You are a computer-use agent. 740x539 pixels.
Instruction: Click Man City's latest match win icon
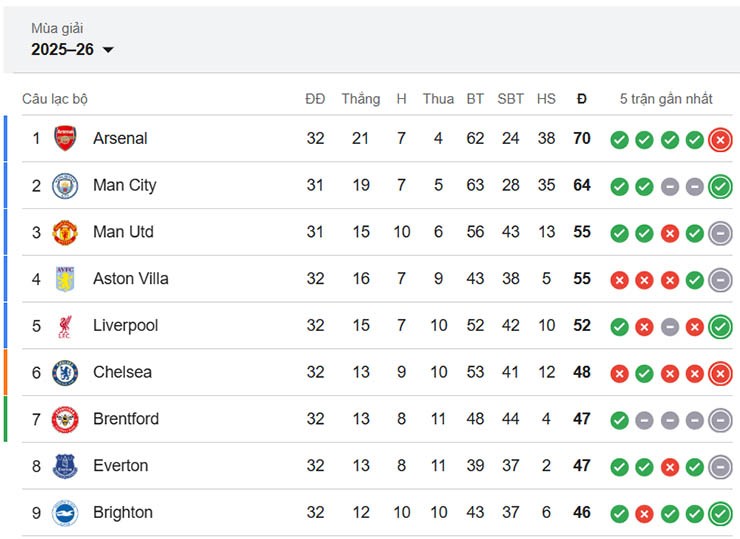(x=720, y=186)
